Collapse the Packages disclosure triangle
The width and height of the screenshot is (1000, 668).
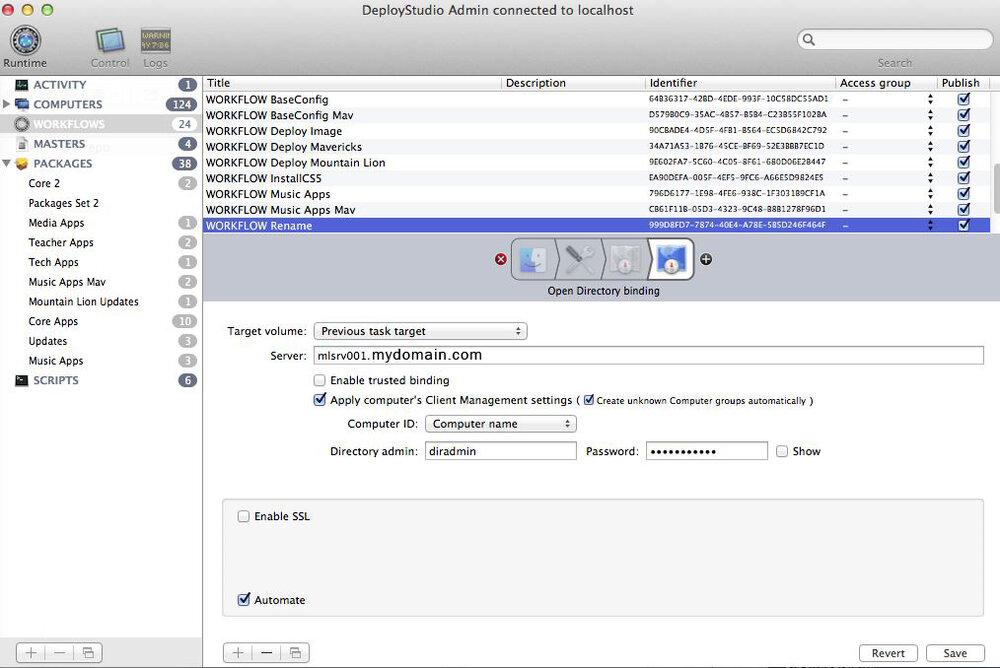pos(6,163)
